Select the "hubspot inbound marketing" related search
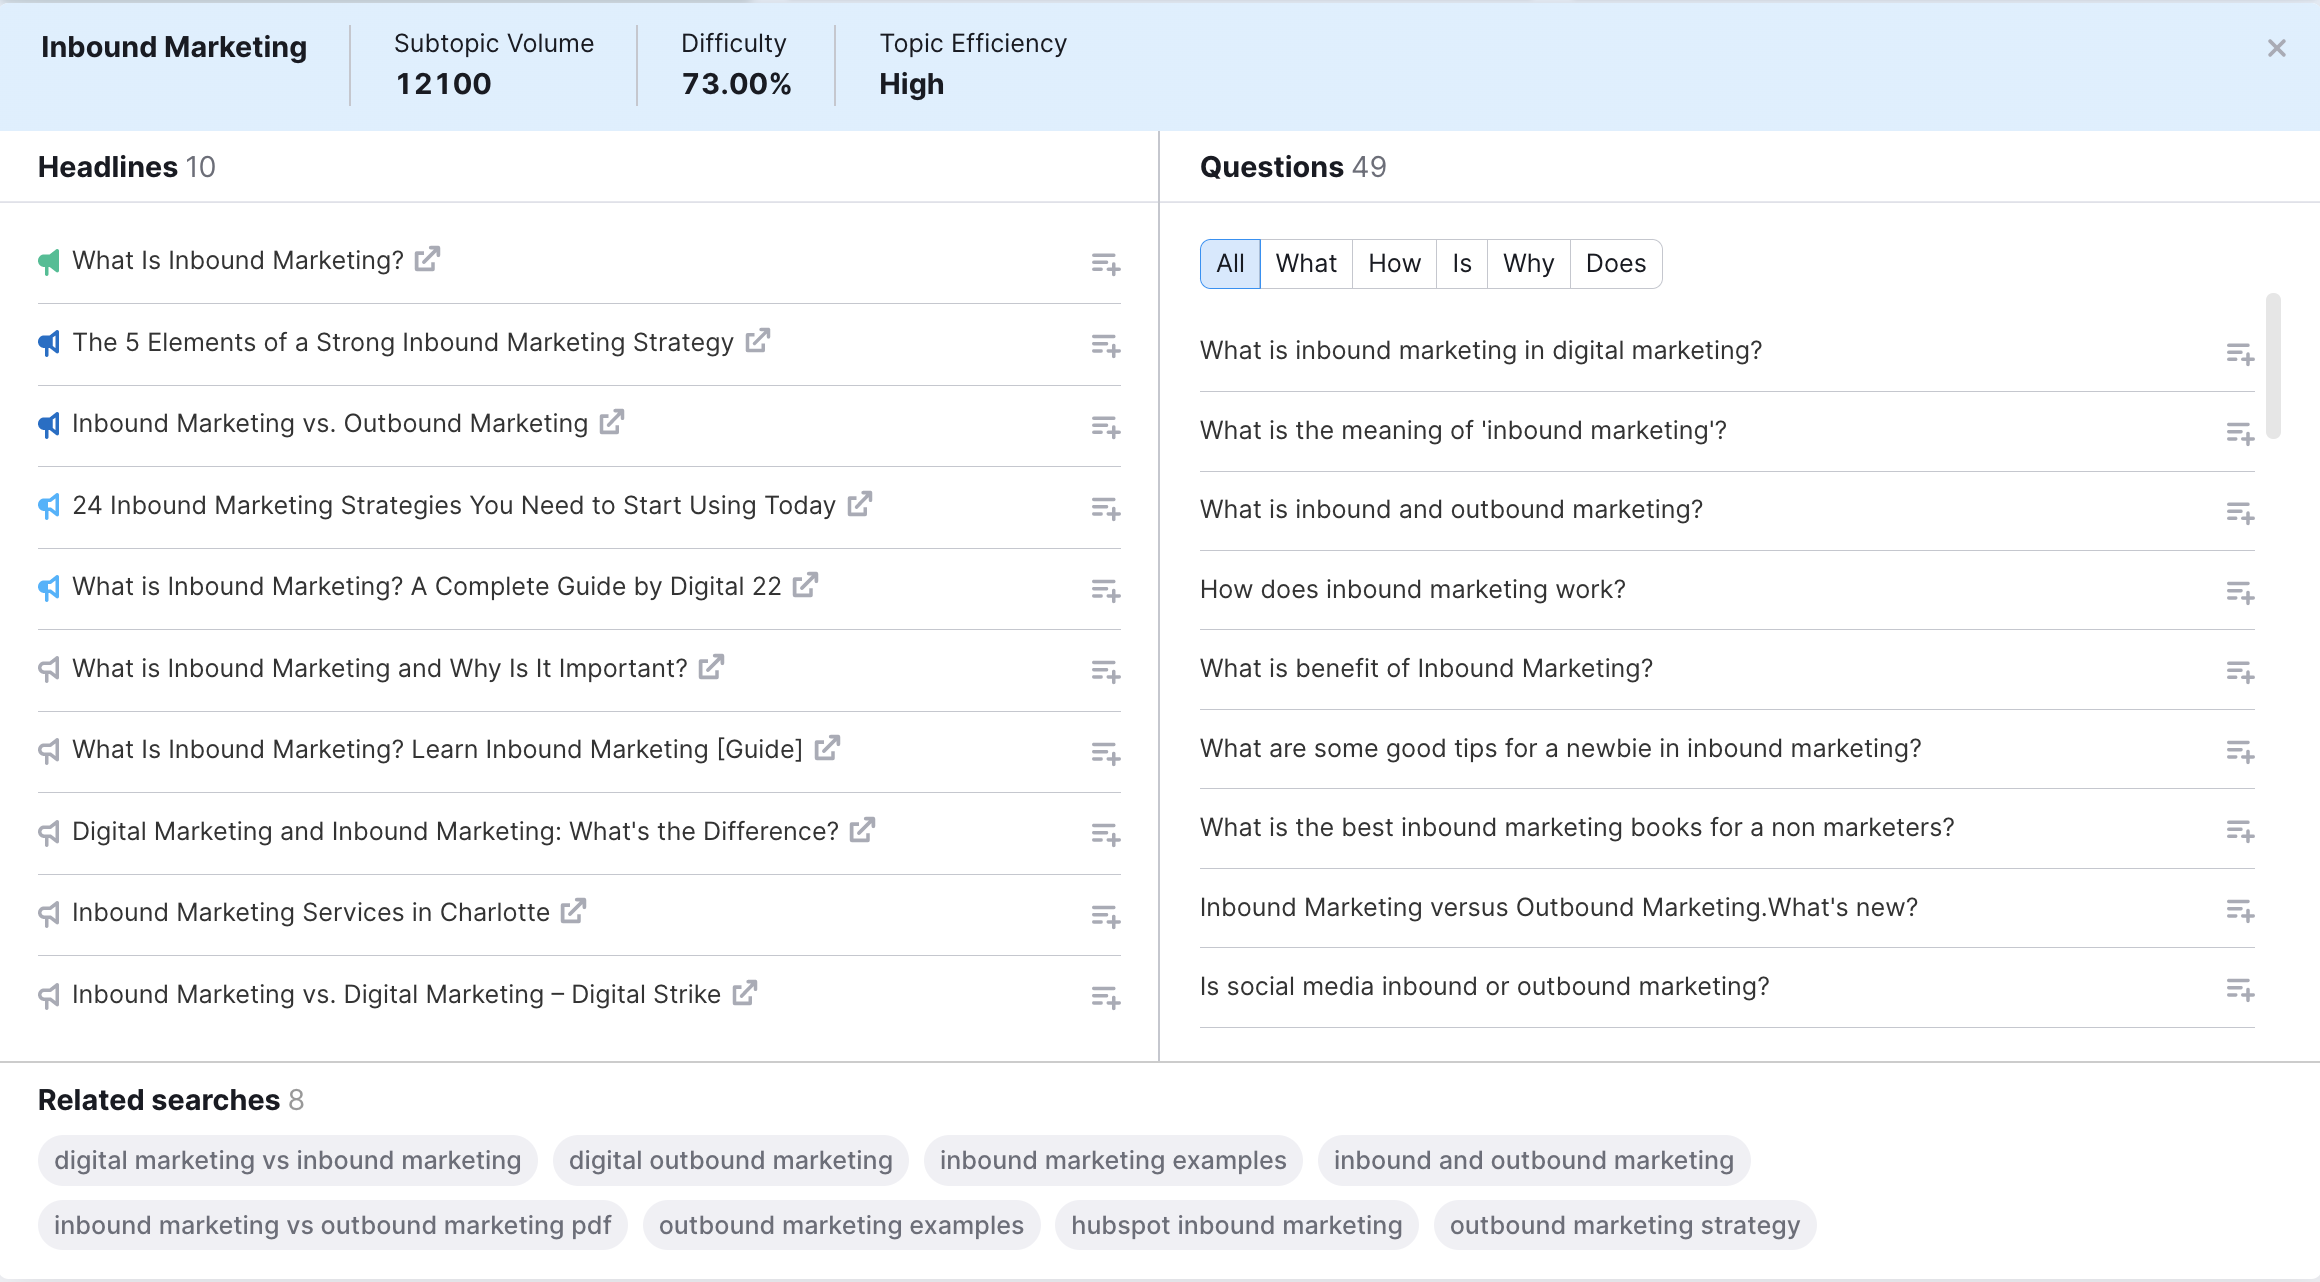The width and height of the screenshot is (2320, 1282). click(x=1236, y=1224)
